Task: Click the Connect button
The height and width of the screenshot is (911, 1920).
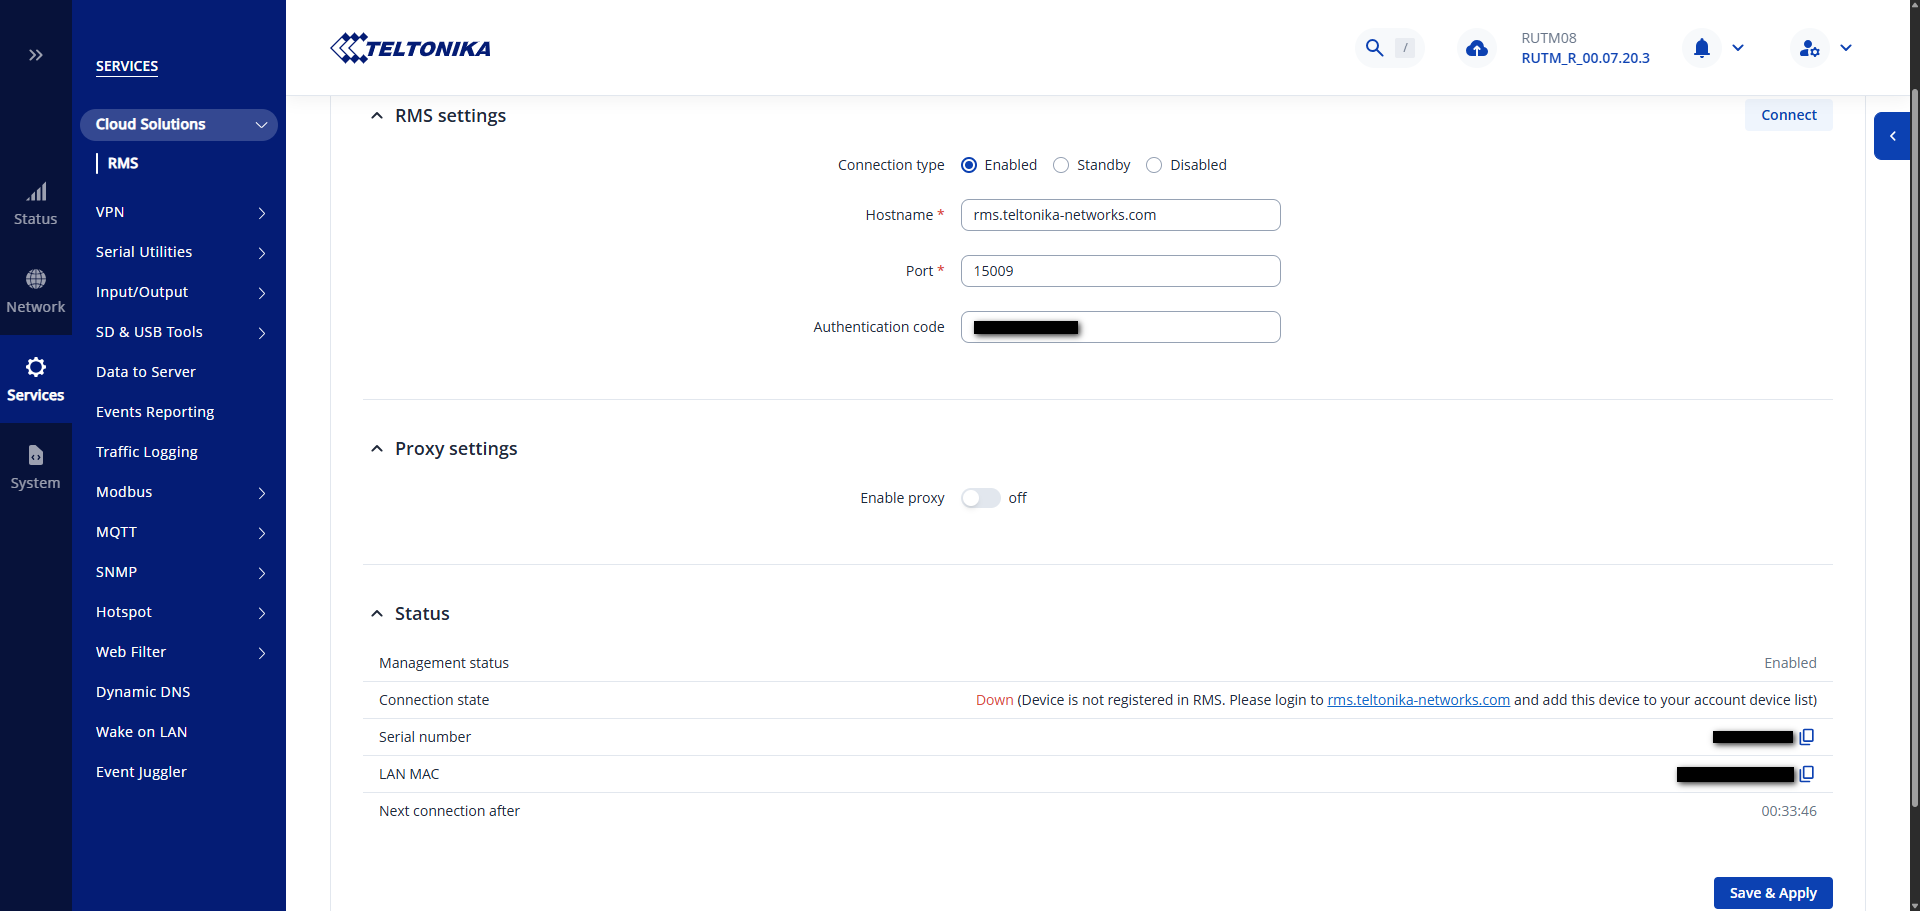Action: (1788, 115)
